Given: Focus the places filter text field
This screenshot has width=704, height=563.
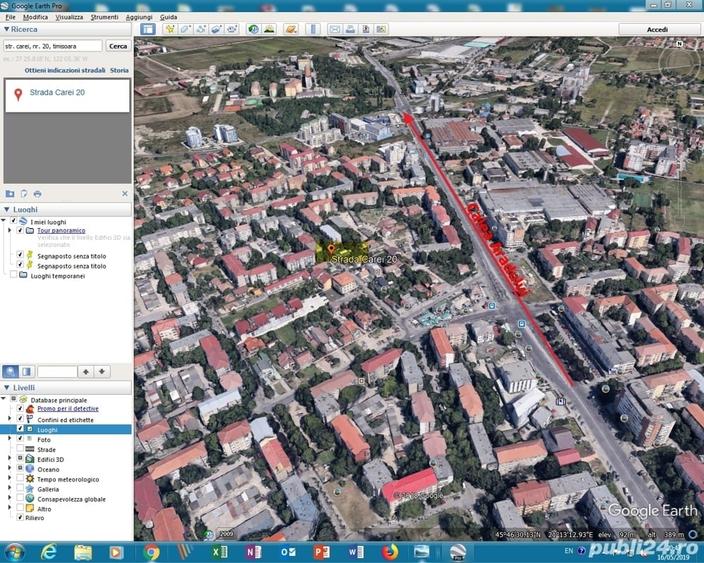Looking at the screenshot, I should coord(57,372).
